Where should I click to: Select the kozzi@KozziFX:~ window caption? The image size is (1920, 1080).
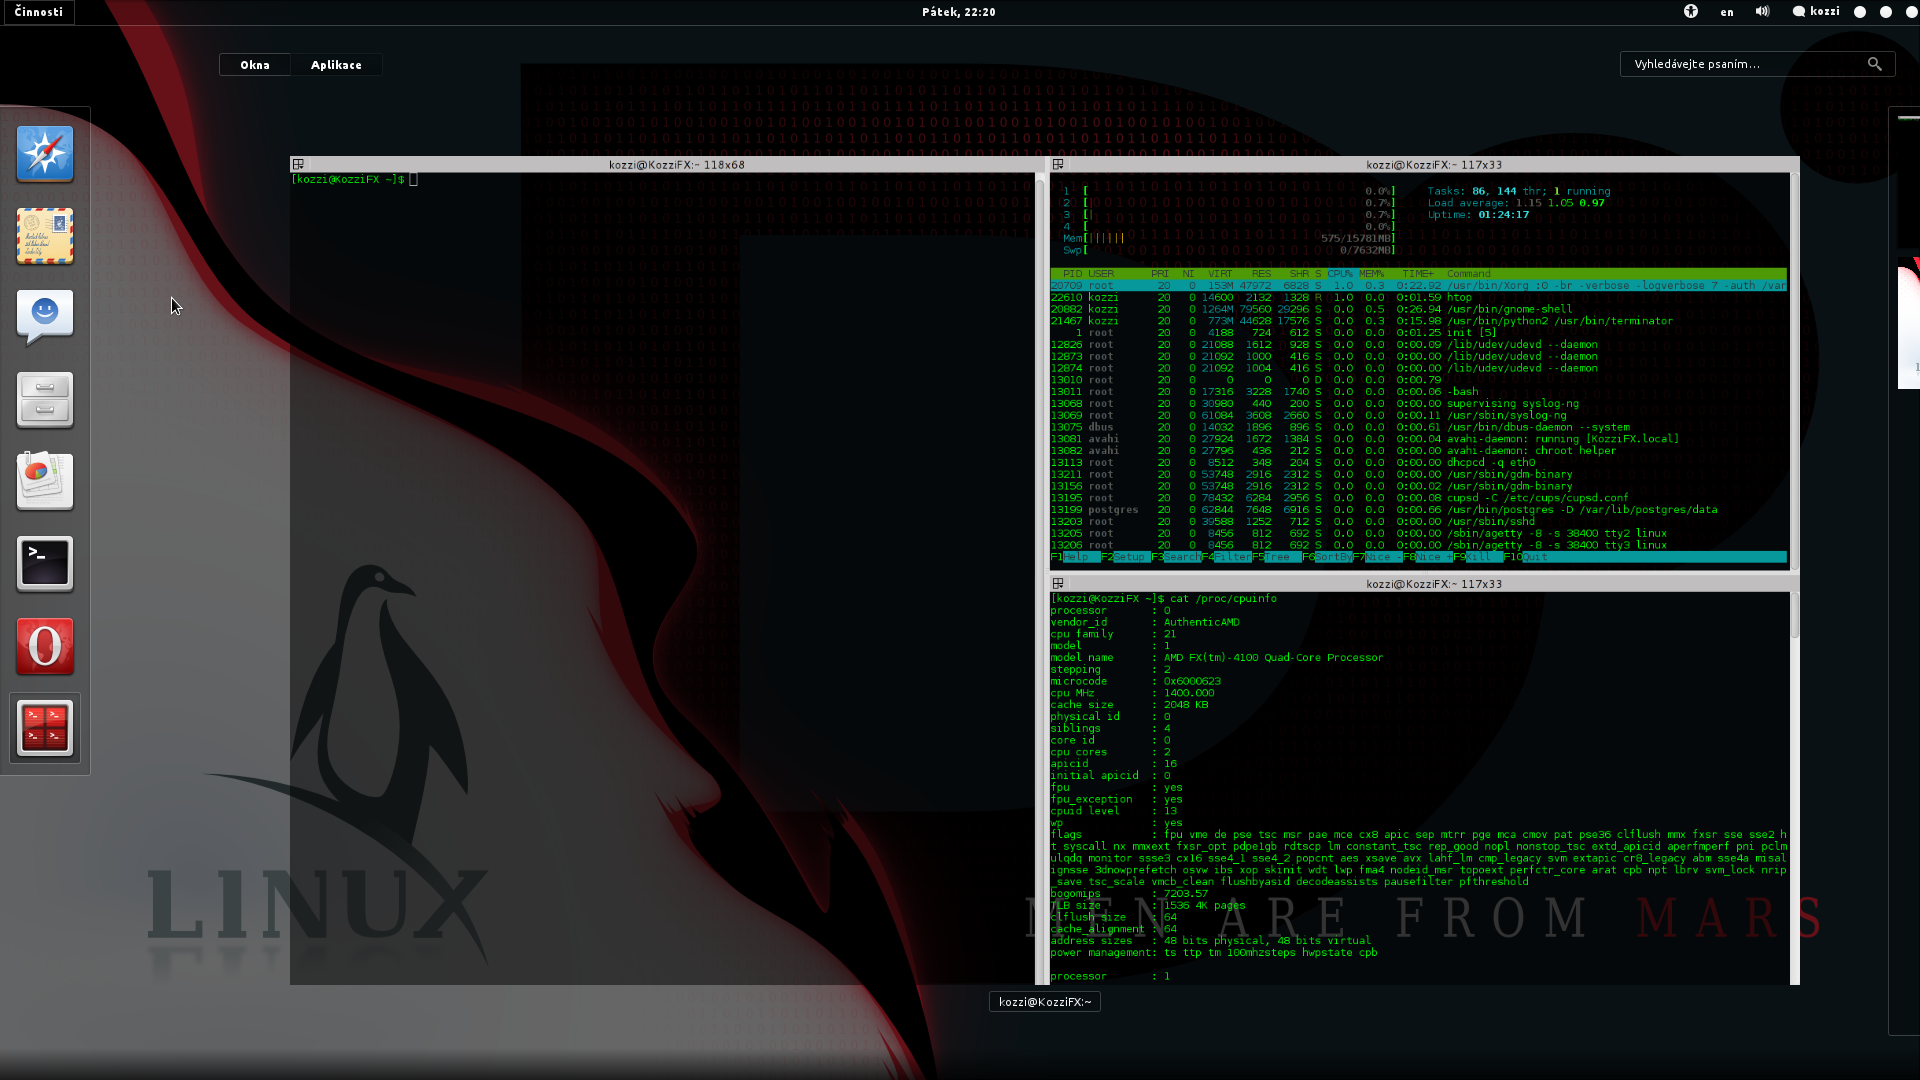point(1045,1001)
